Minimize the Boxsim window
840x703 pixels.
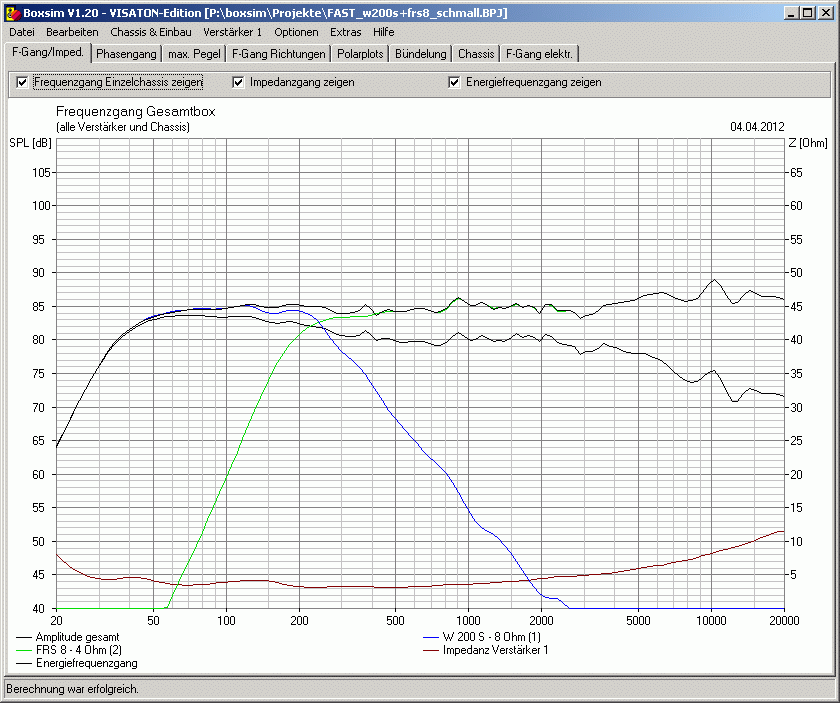click(x=793, y=12)
